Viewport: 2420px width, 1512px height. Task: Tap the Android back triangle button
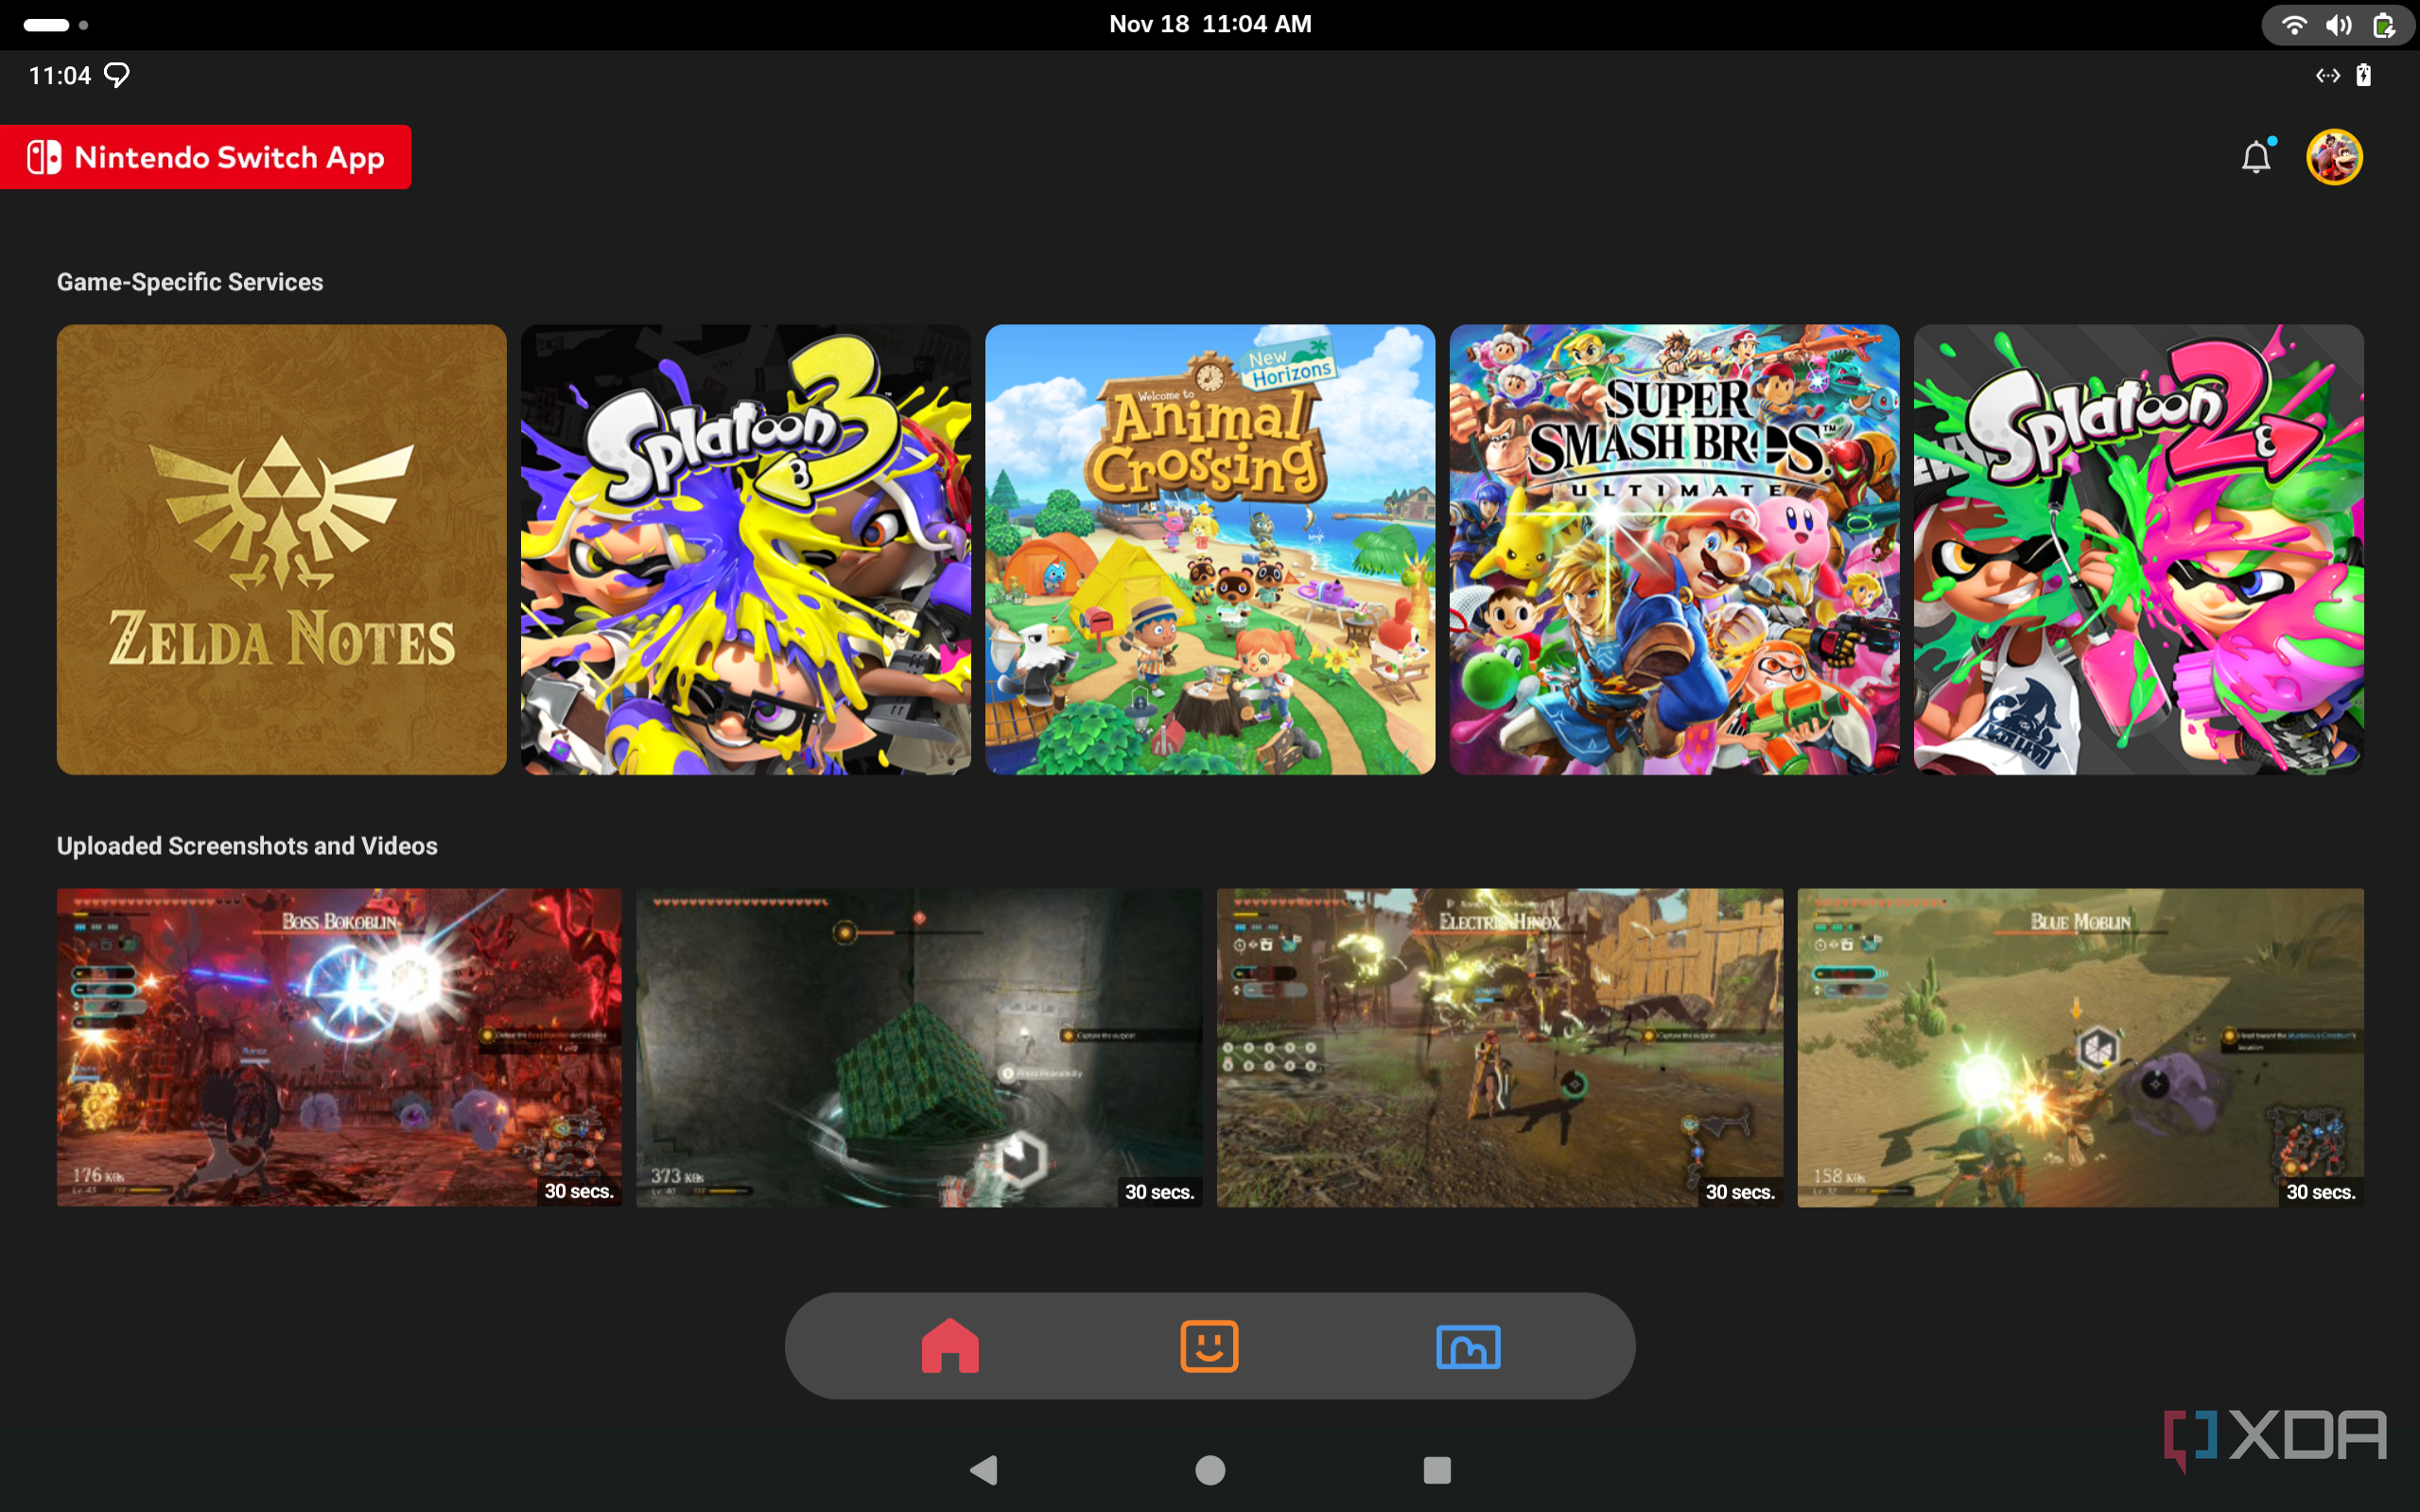coord(984,1469)
